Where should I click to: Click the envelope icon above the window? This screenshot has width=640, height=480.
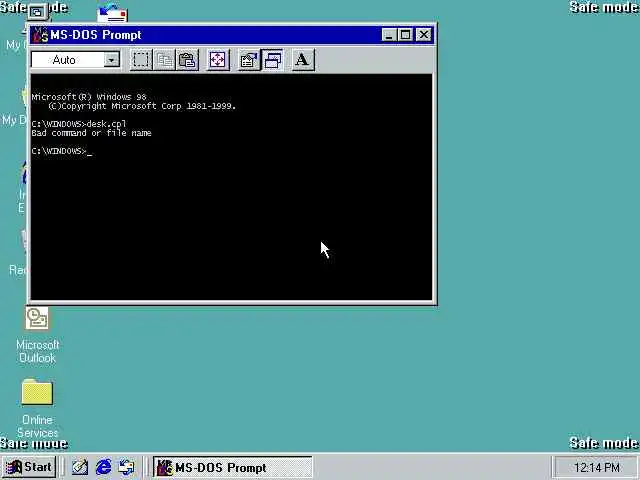point(112,12)
